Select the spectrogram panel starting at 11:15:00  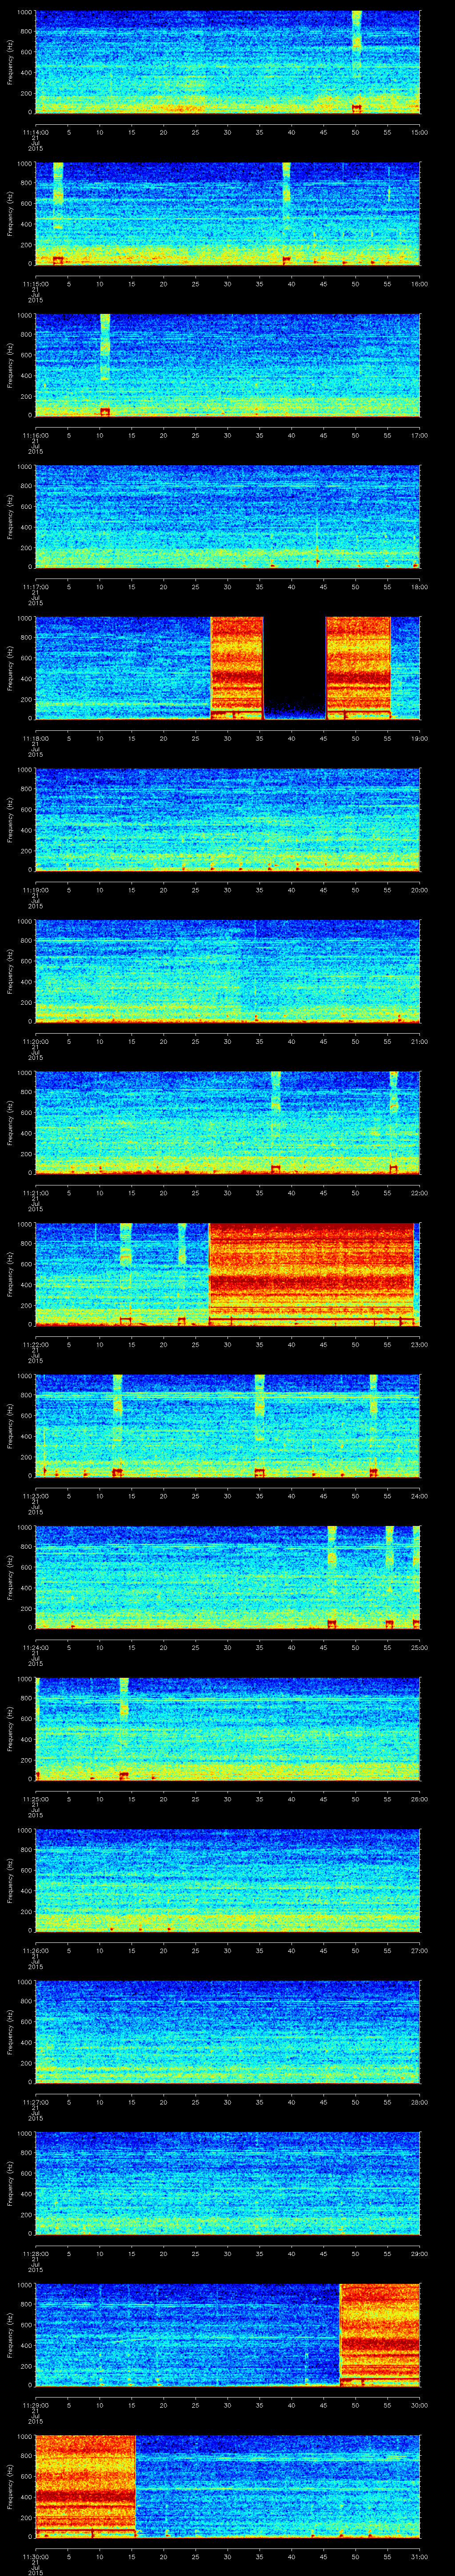227,213
